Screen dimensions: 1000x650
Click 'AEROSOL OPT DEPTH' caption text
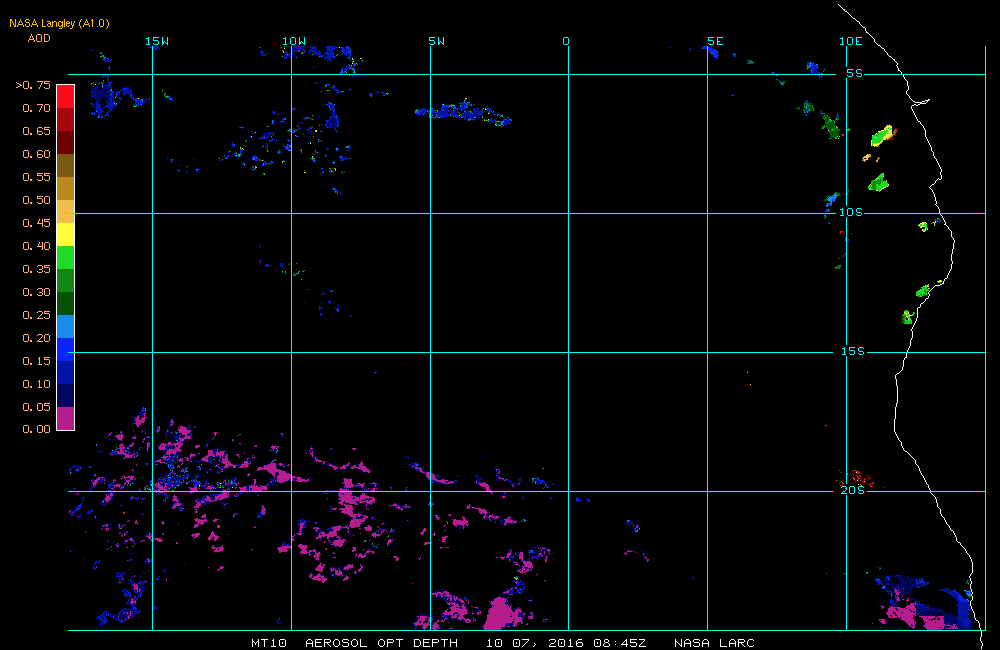381,643
